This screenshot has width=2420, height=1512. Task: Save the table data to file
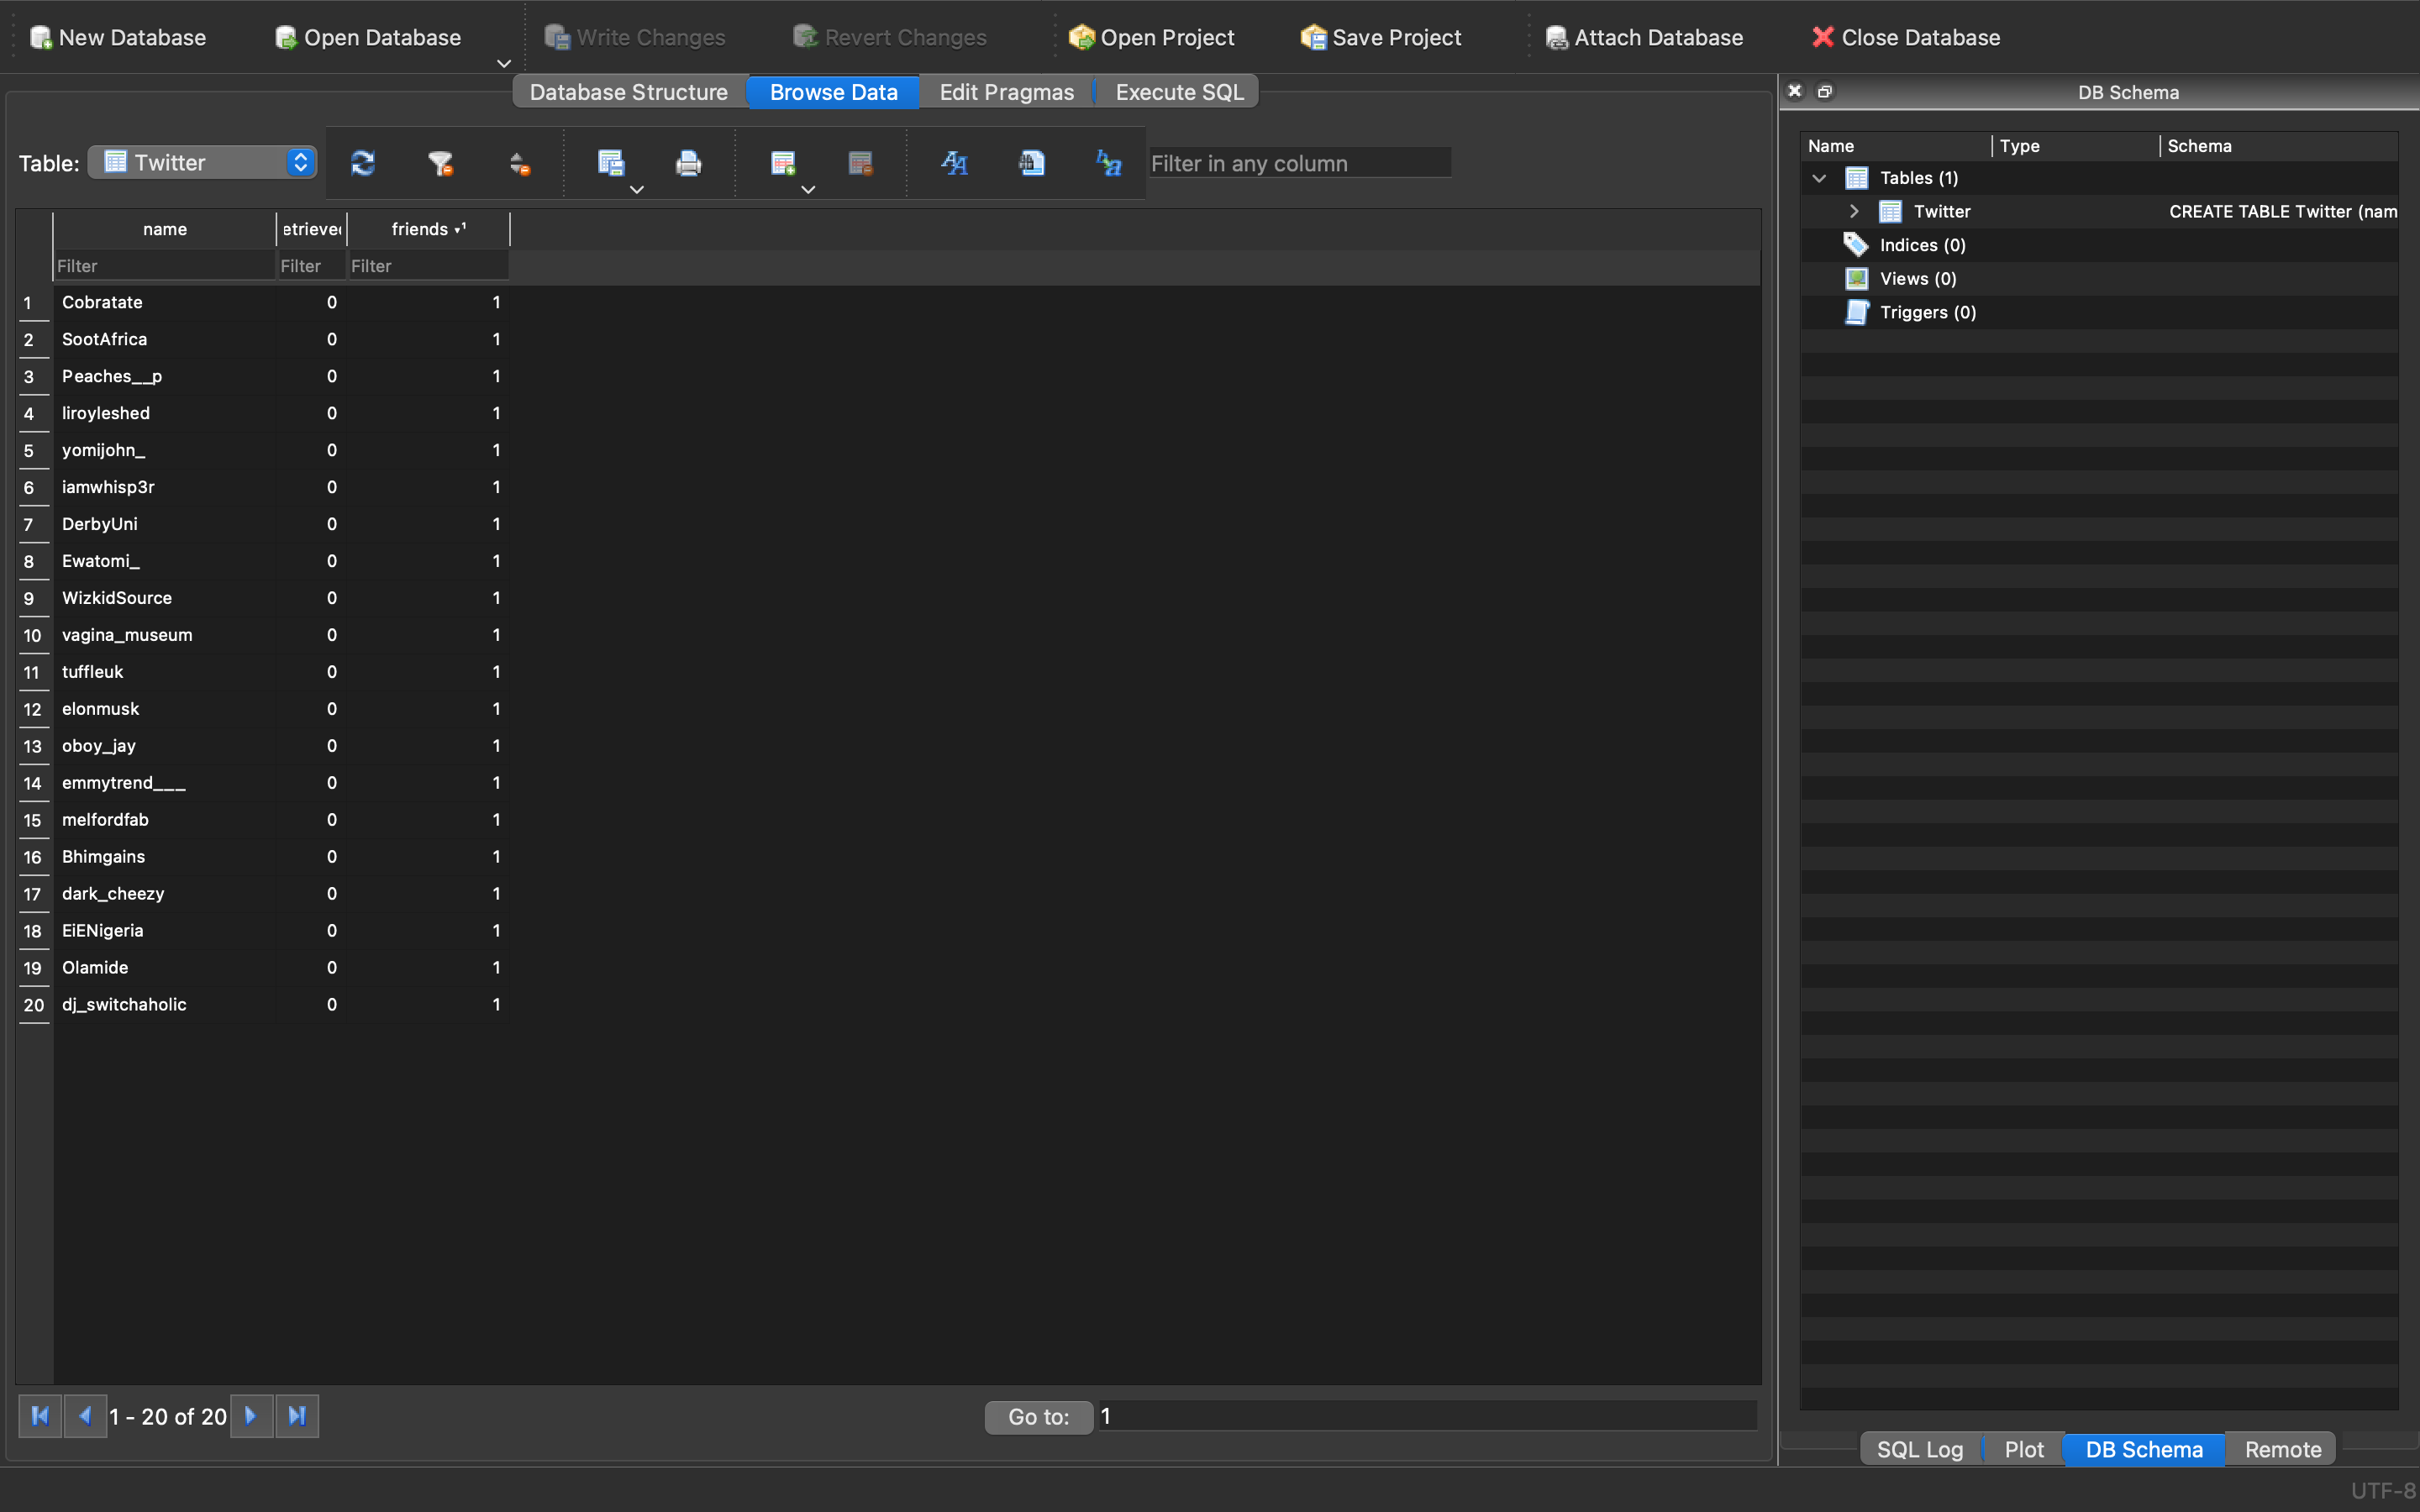click(x=611, y=163)
